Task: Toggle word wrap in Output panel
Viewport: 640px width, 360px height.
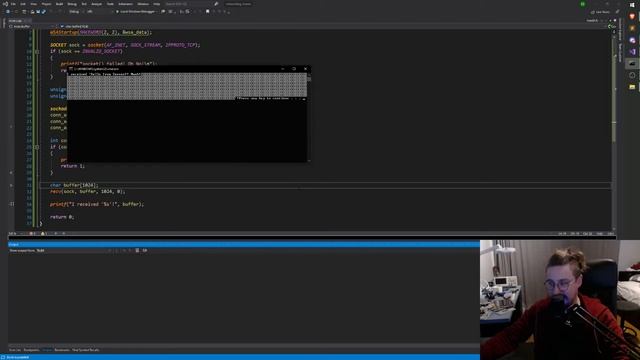Action: tap(145, 251)
